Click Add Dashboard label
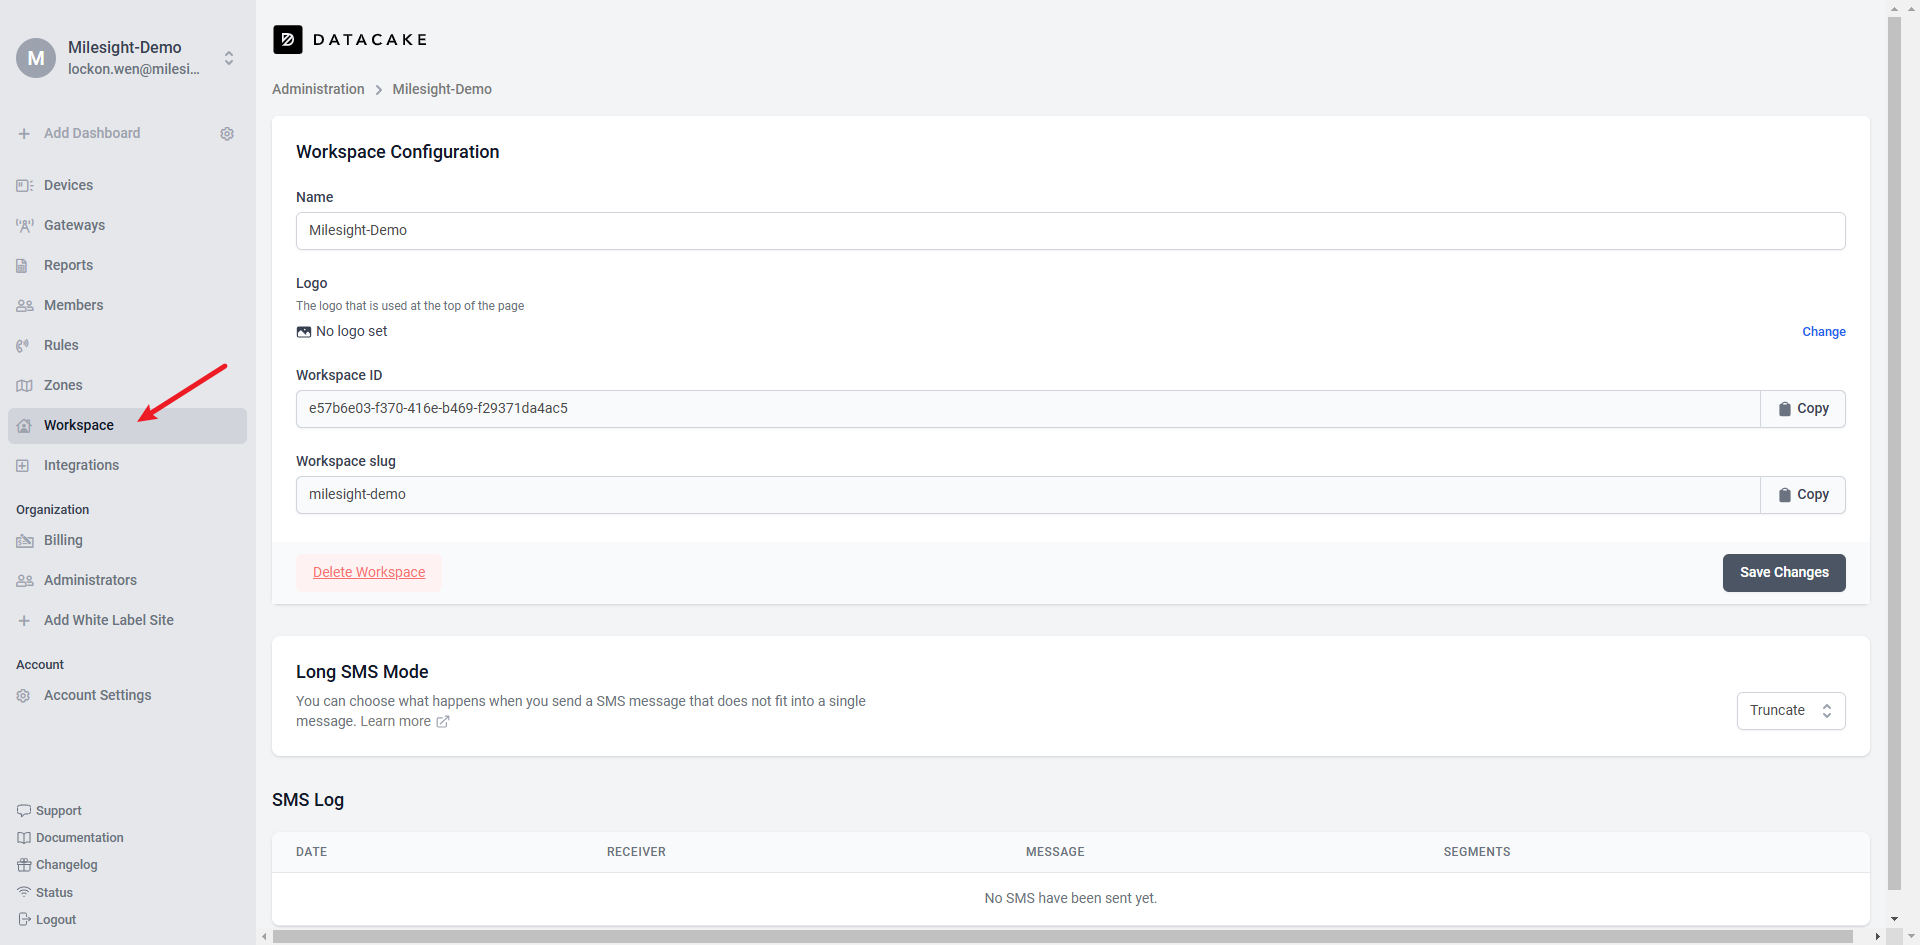This screenshot has width=1920, height=945. [x=92, y=133]
